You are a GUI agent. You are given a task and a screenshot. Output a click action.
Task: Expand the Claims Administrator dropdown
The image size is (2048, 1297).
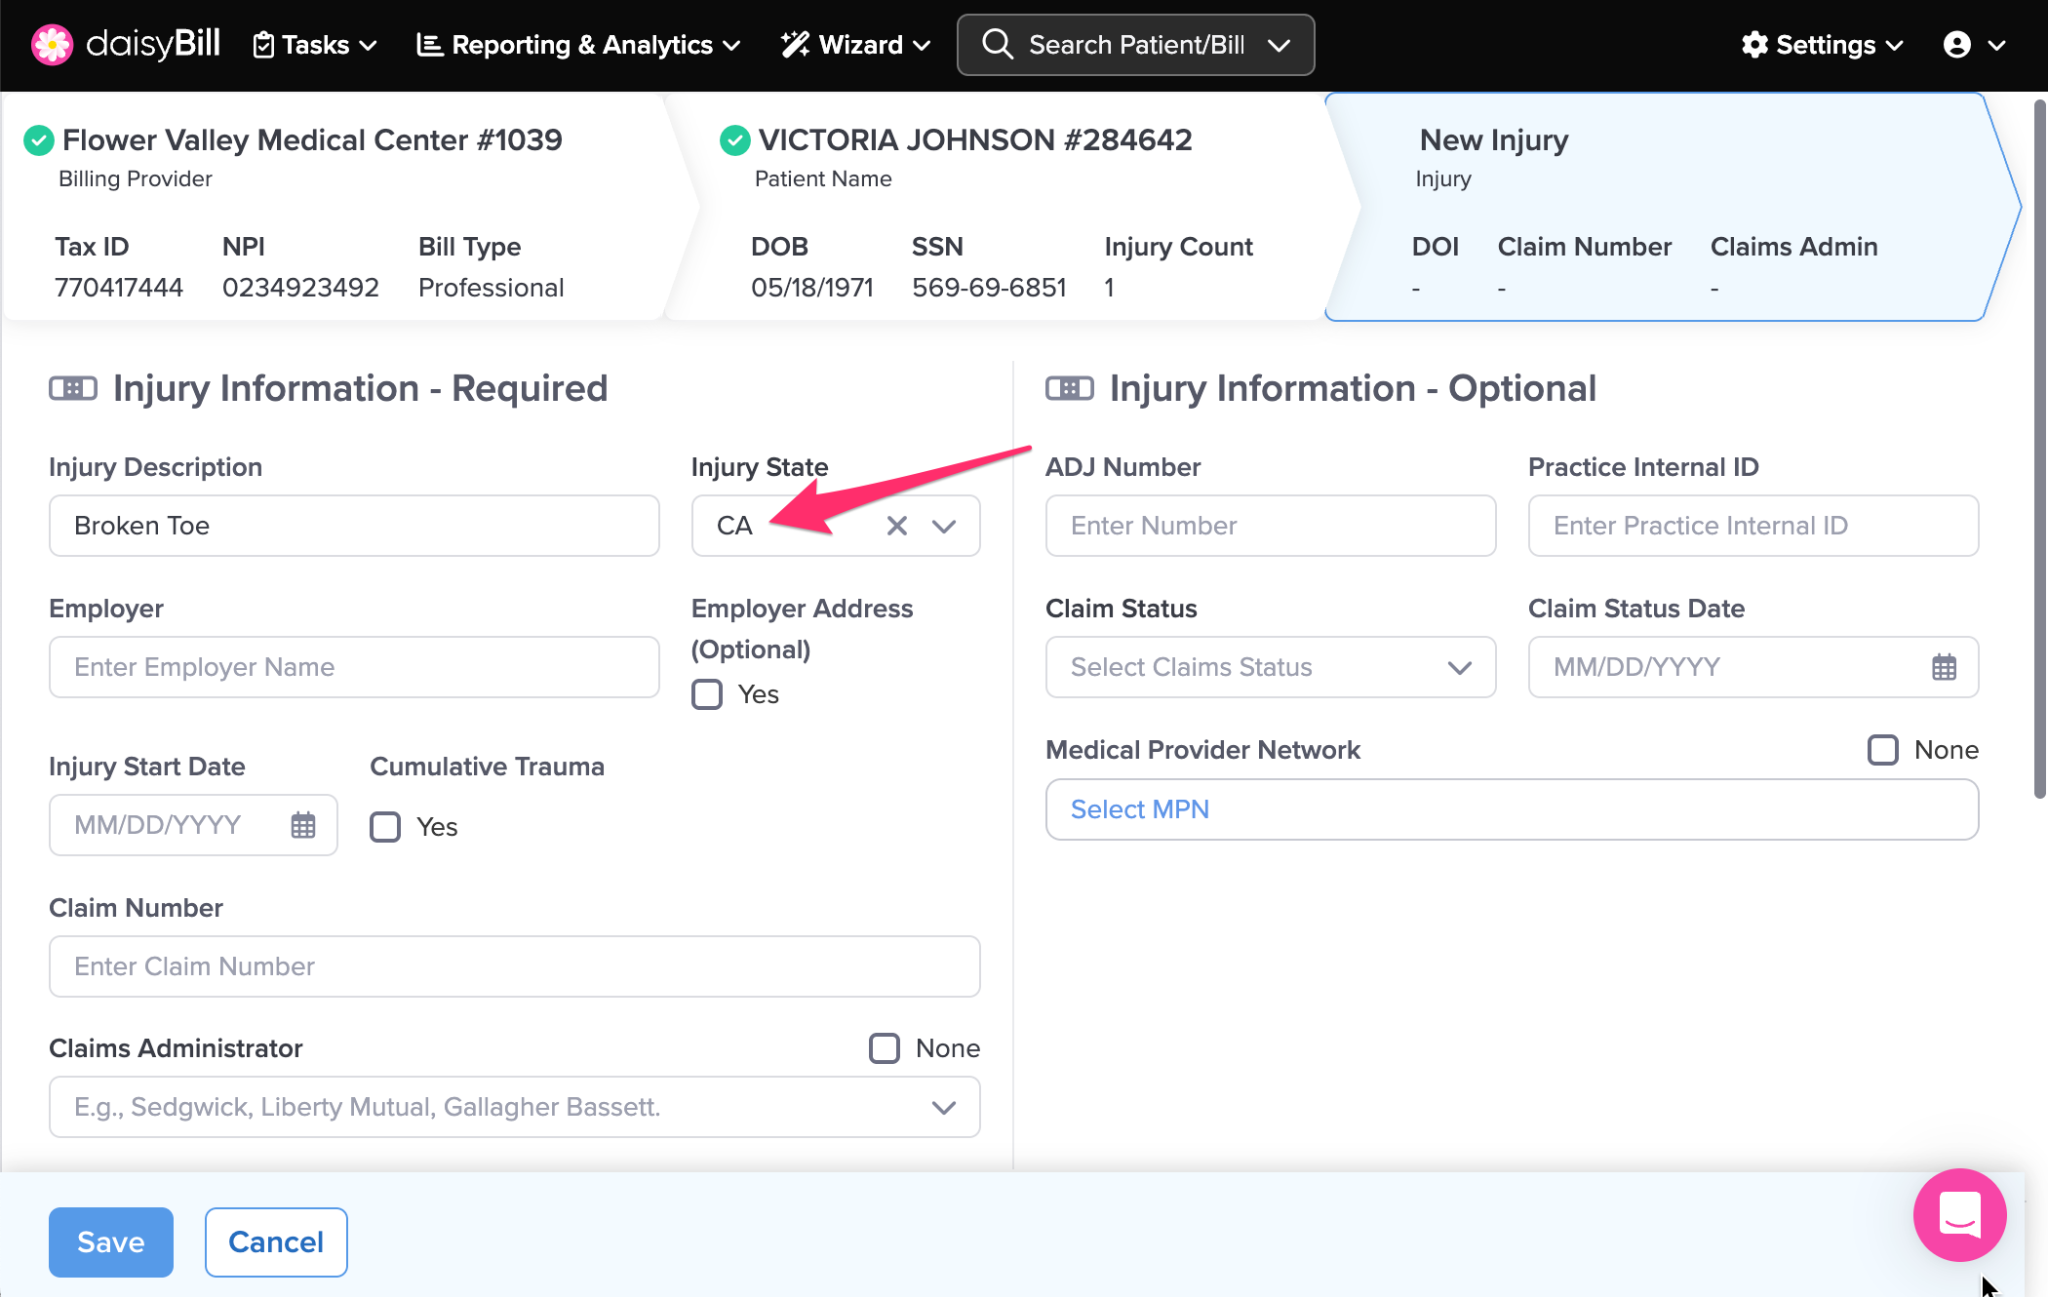click(943, 1107)
